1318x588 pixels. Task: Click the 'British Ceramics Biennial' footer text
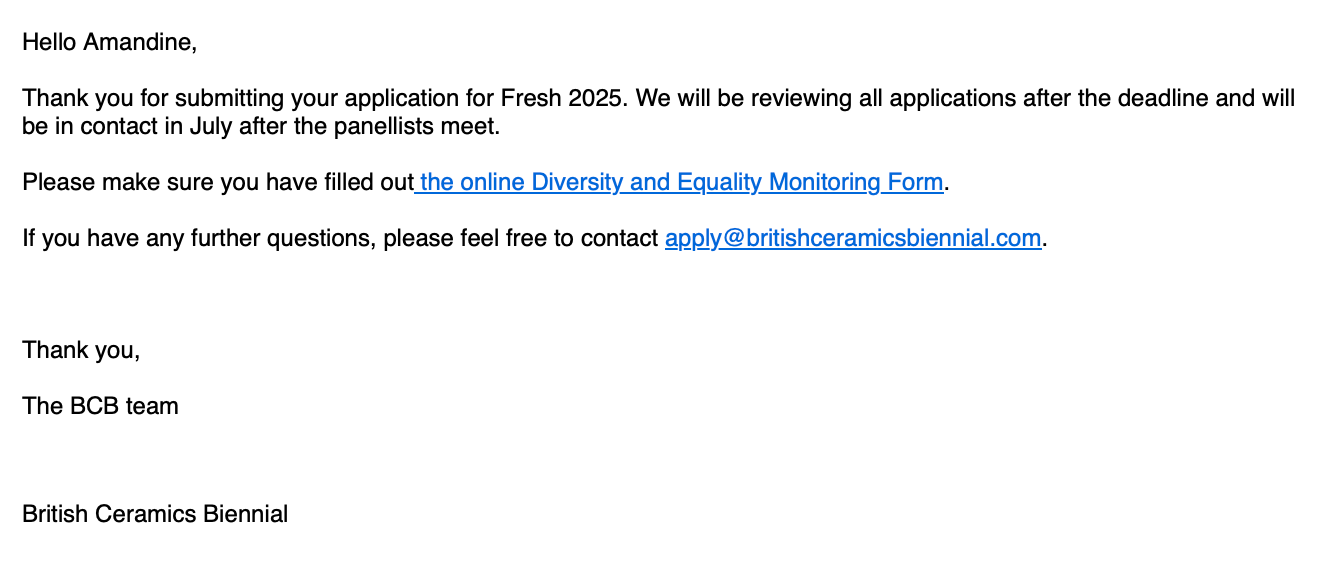coord(155,514)
